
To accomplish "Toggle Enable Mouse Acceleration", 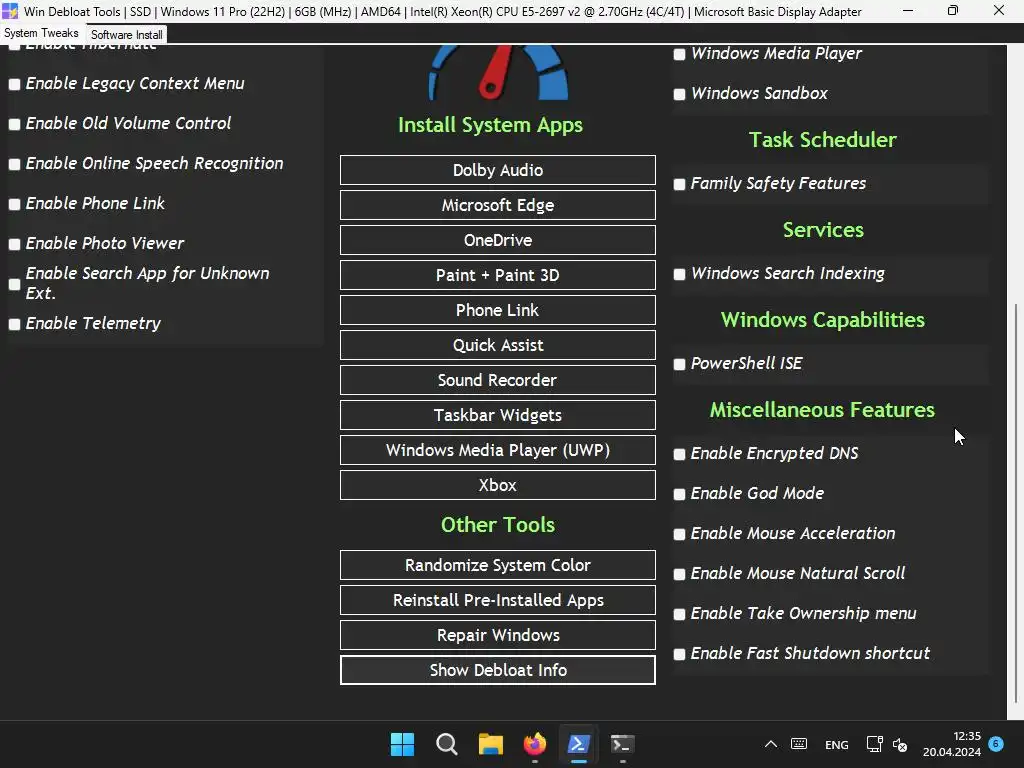I will (679, 534).
